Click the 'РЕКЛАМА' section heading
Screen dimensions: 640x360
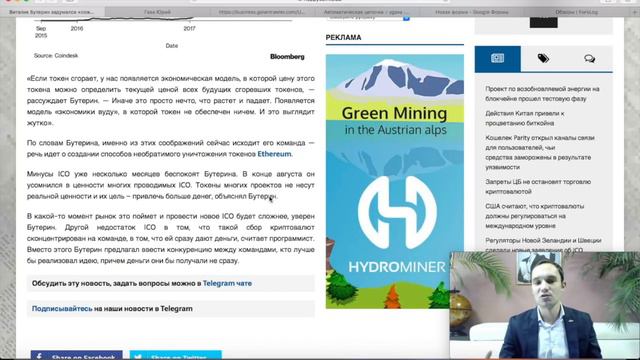(343, 38)
